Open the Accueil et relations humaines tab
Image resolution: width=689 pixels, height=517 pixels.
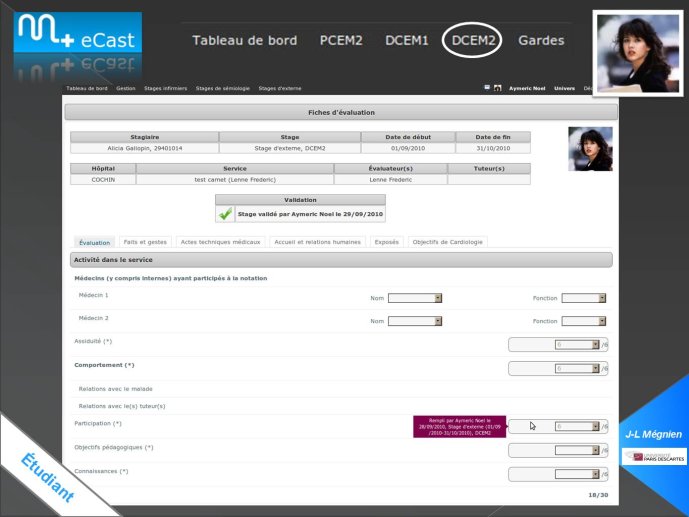click(x=317, y=242)
